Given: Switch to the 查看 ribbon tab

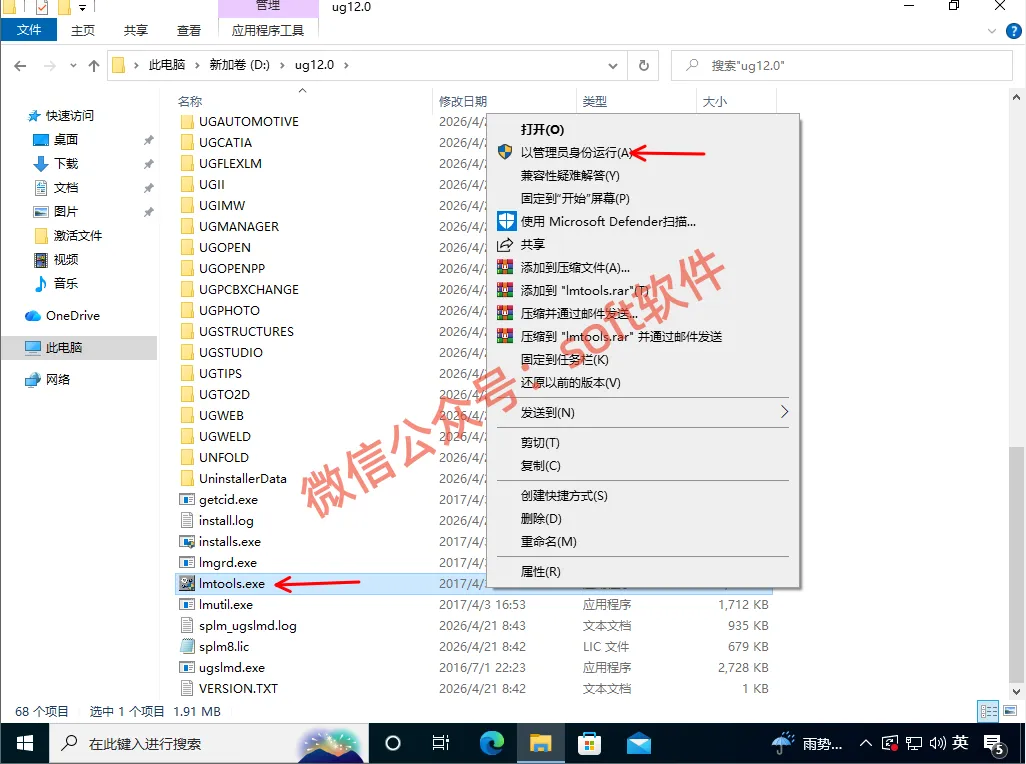Looking at the screenshot, I should [x=188, y=30].
